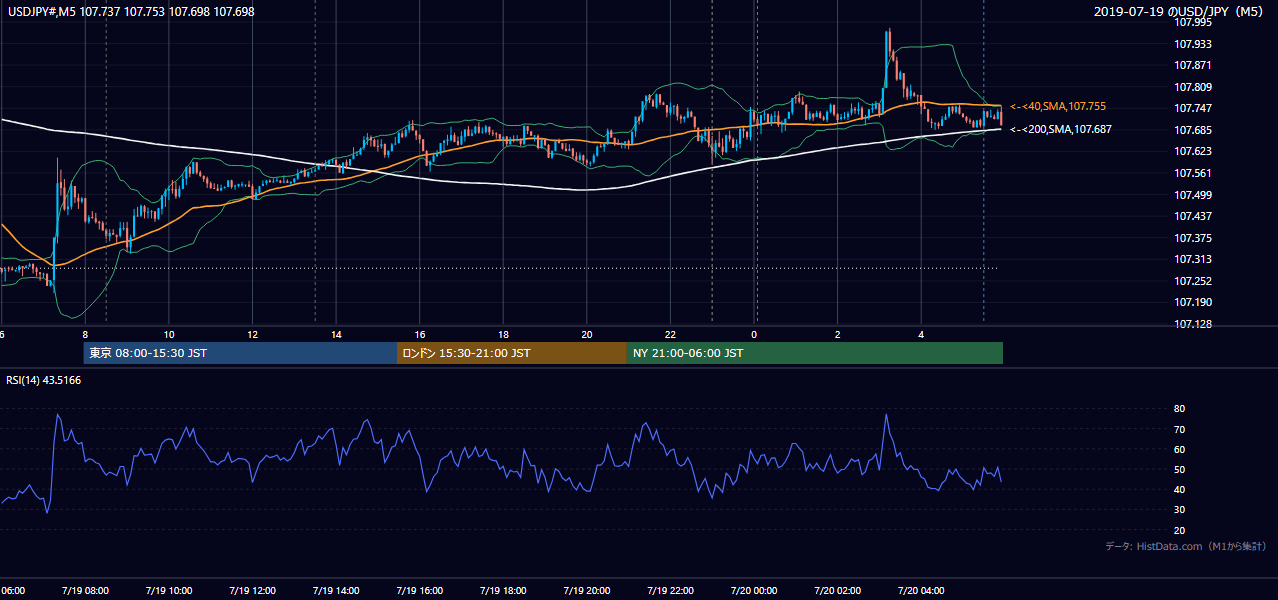Click hour 10 on the price chart time axis
This screenshot has height=600, width=1278.
pyautogui.click(x=169, y=335)
